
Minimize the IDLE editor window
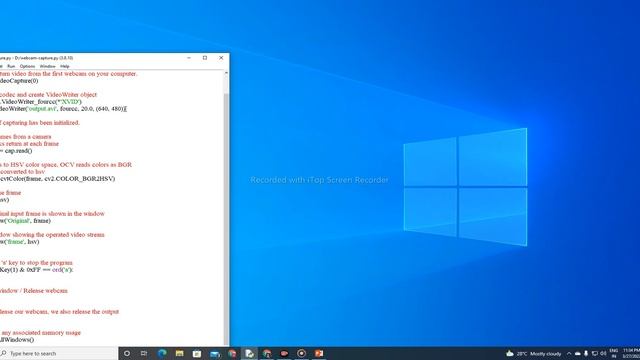189,58
